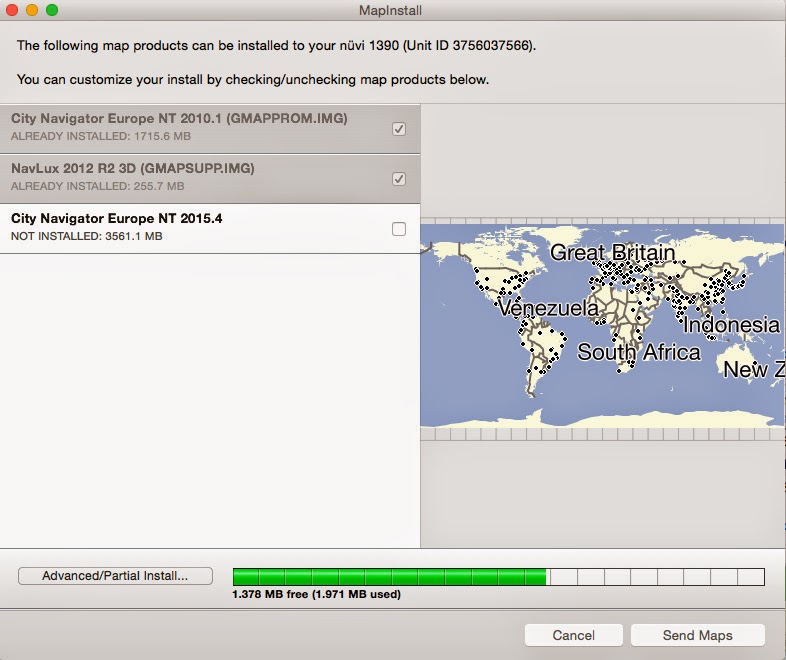Click the Great Britain label on map
The height and width of the screenshot is (660, 786).
(x=613, y=252)
